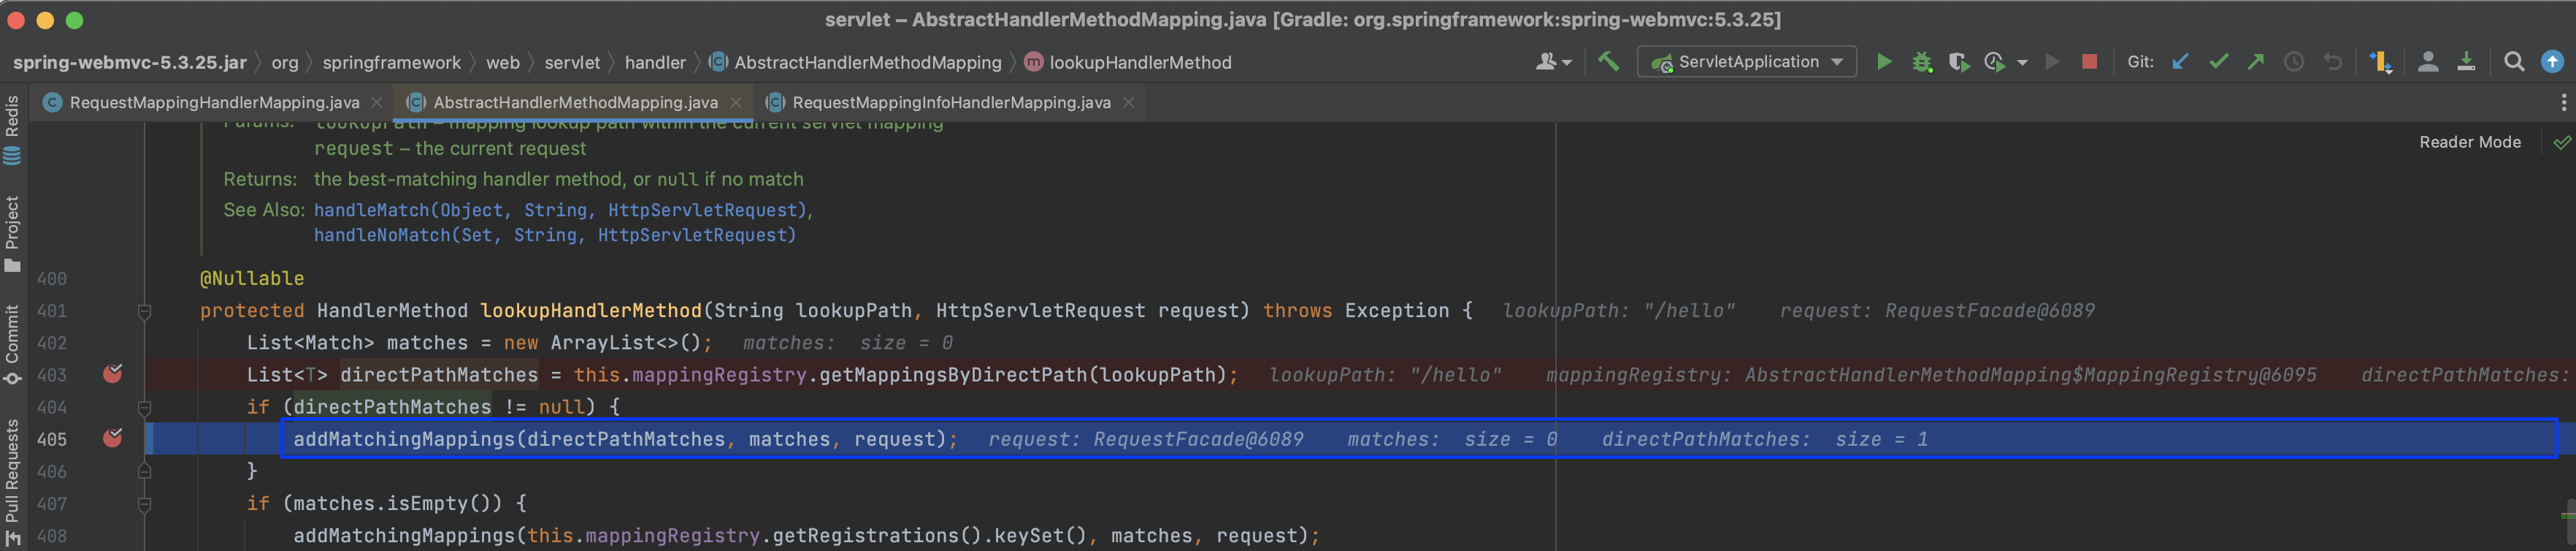Close AbstractHandlerMethodMapping.java tab

(x=736, y=102)
